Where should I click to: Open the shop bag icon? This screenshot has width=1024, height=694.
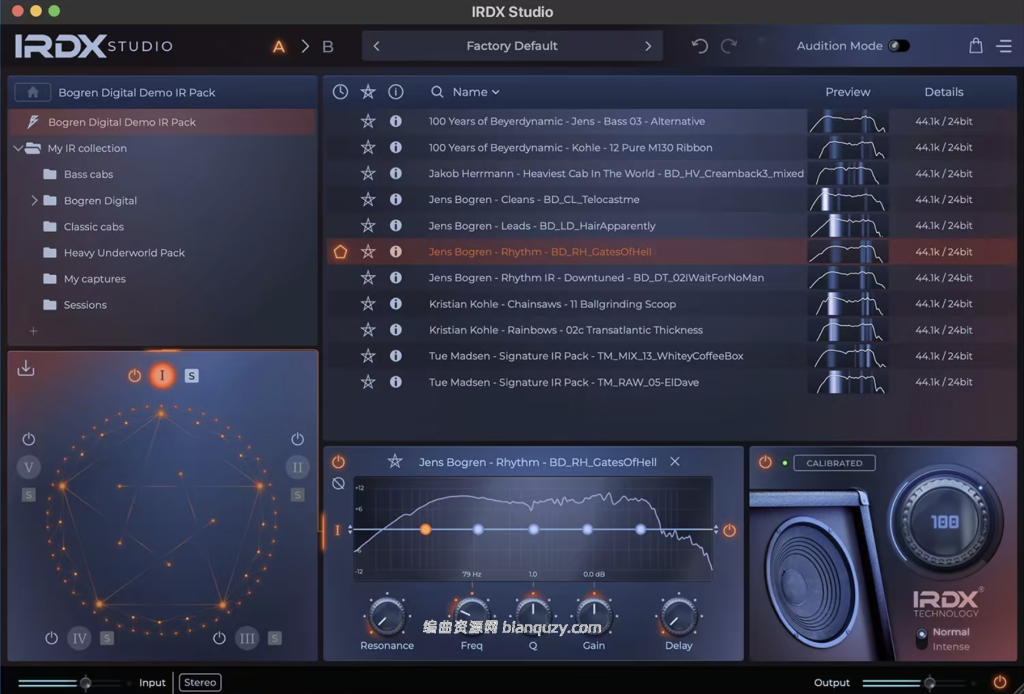[976, 46]
